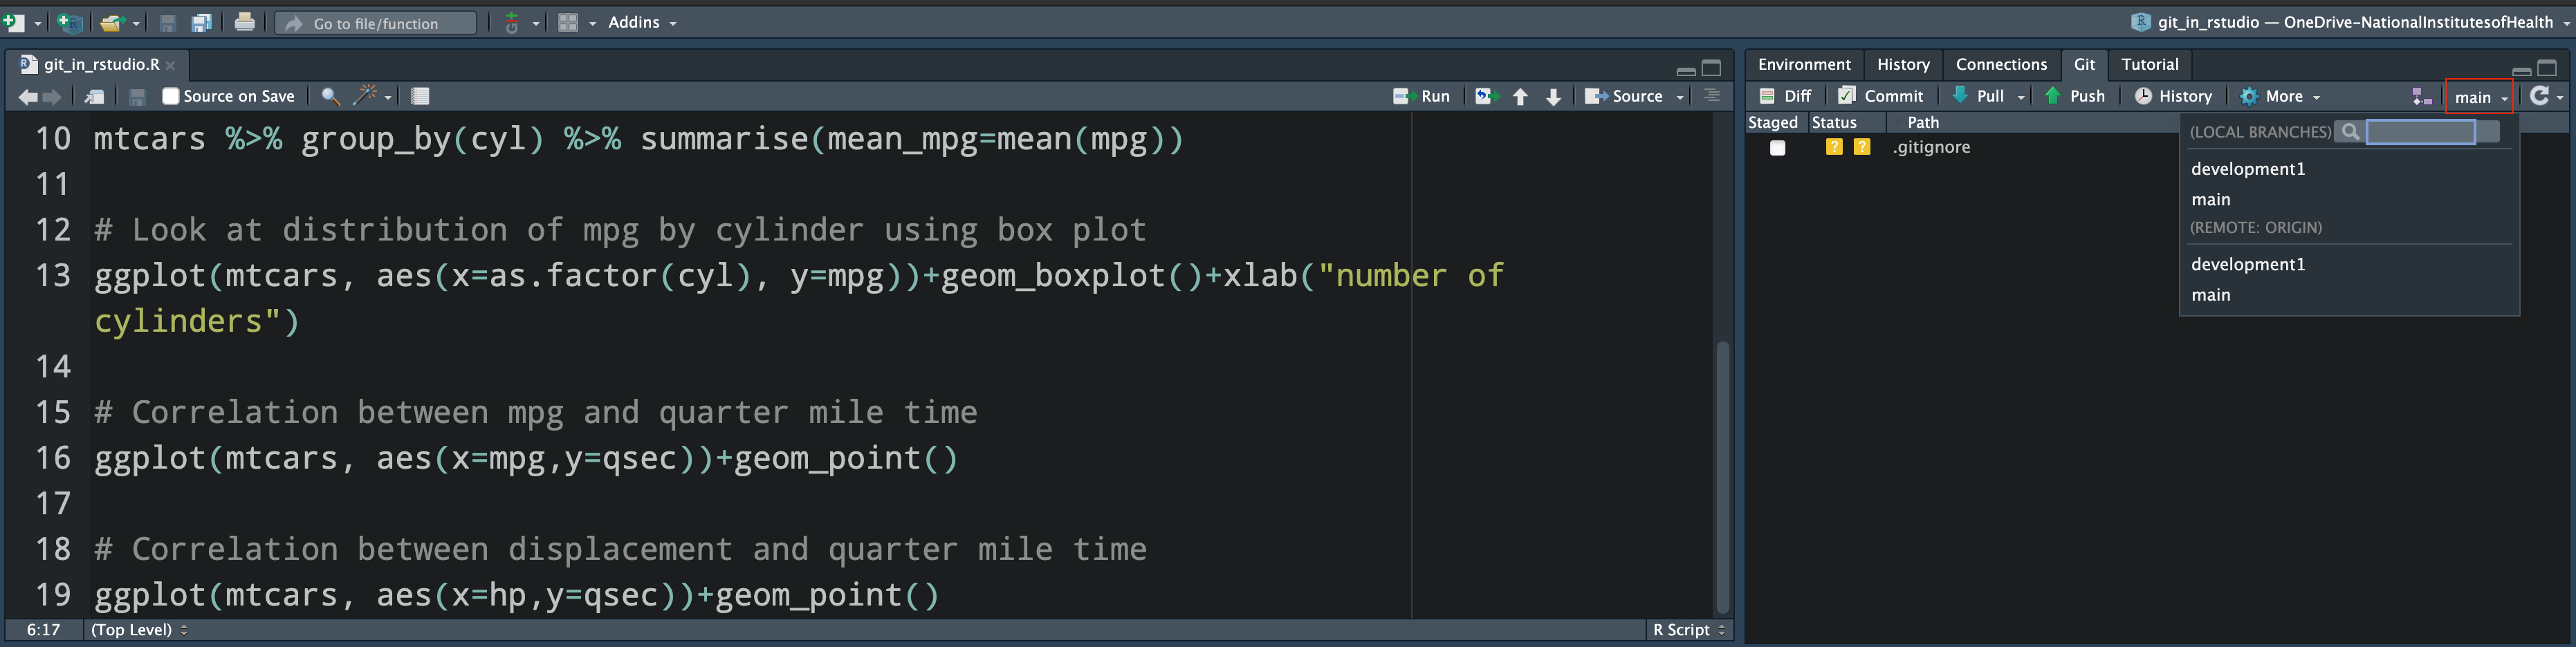The width and height of the screenshot is (2576, 647).
Task: Expand the More git options dropdown
Action: click(2281, 96)
